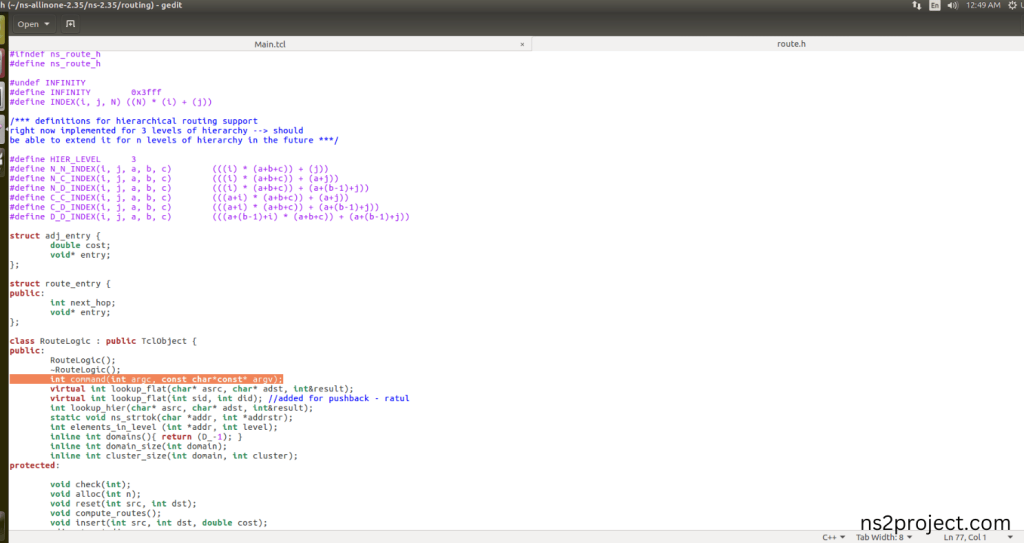Click the Ln 77, Col 1 indicator
The height and width of the screenshot is (543, 1024).
[965, 537]
